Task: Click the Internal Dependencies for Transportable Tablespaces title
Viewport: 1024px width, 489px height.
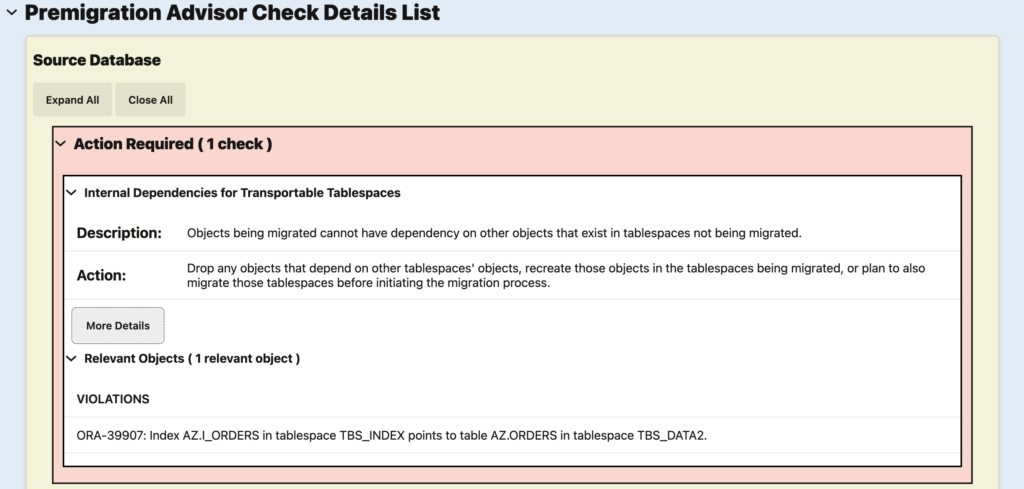Action: [242, 192]
